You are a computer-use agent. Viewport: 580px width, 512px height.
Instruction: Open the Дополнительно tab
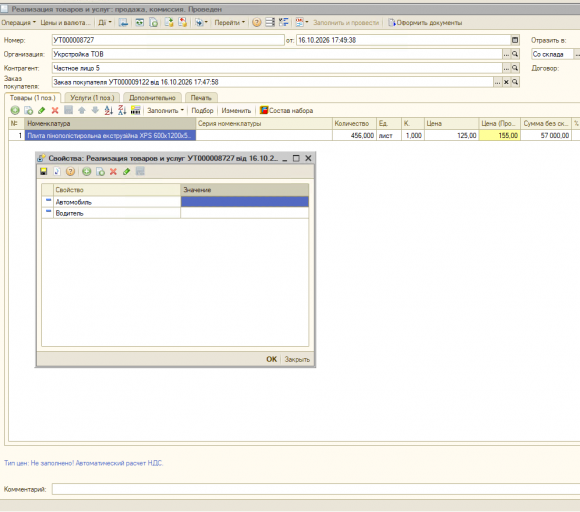click(152, 98)
